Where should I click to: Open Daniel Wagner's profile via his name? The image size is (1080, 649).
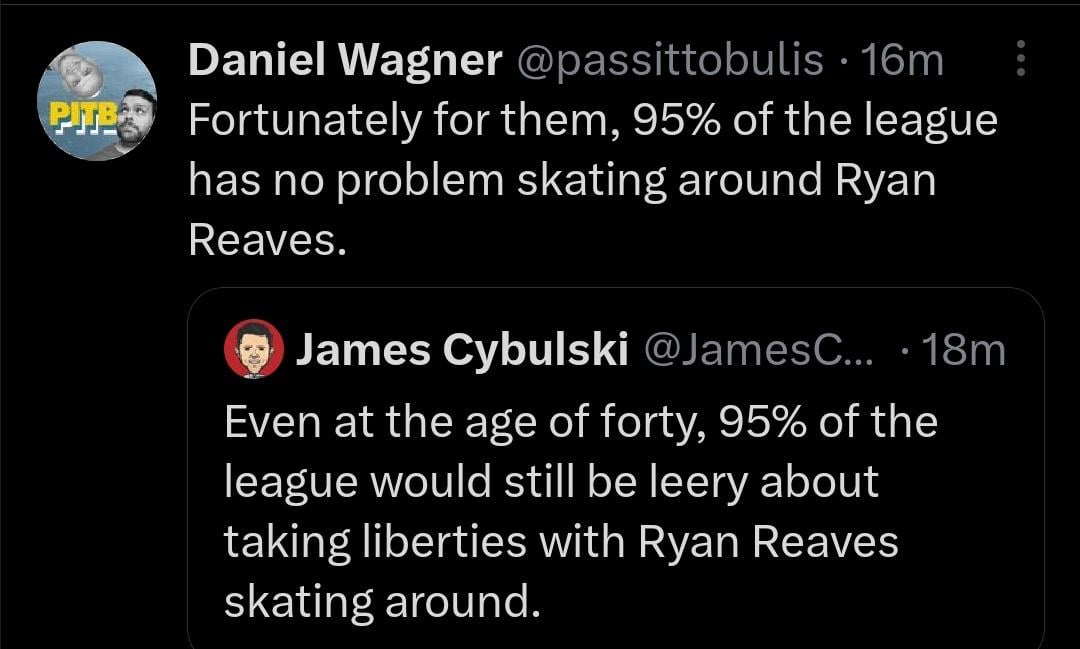tap(345, 62)
